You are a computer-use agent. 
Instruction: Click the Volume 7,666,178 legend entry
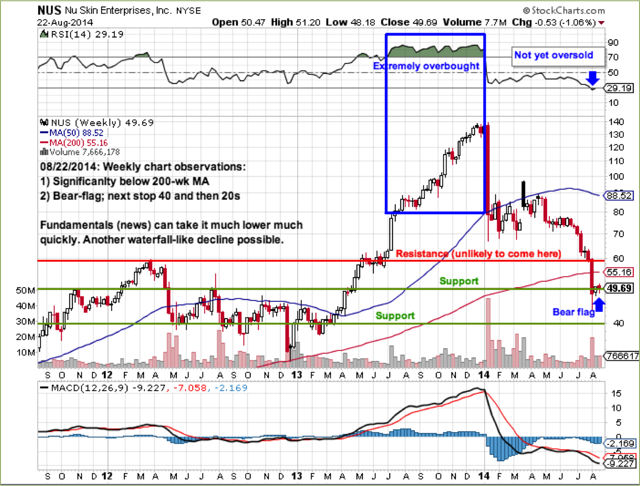84,152
